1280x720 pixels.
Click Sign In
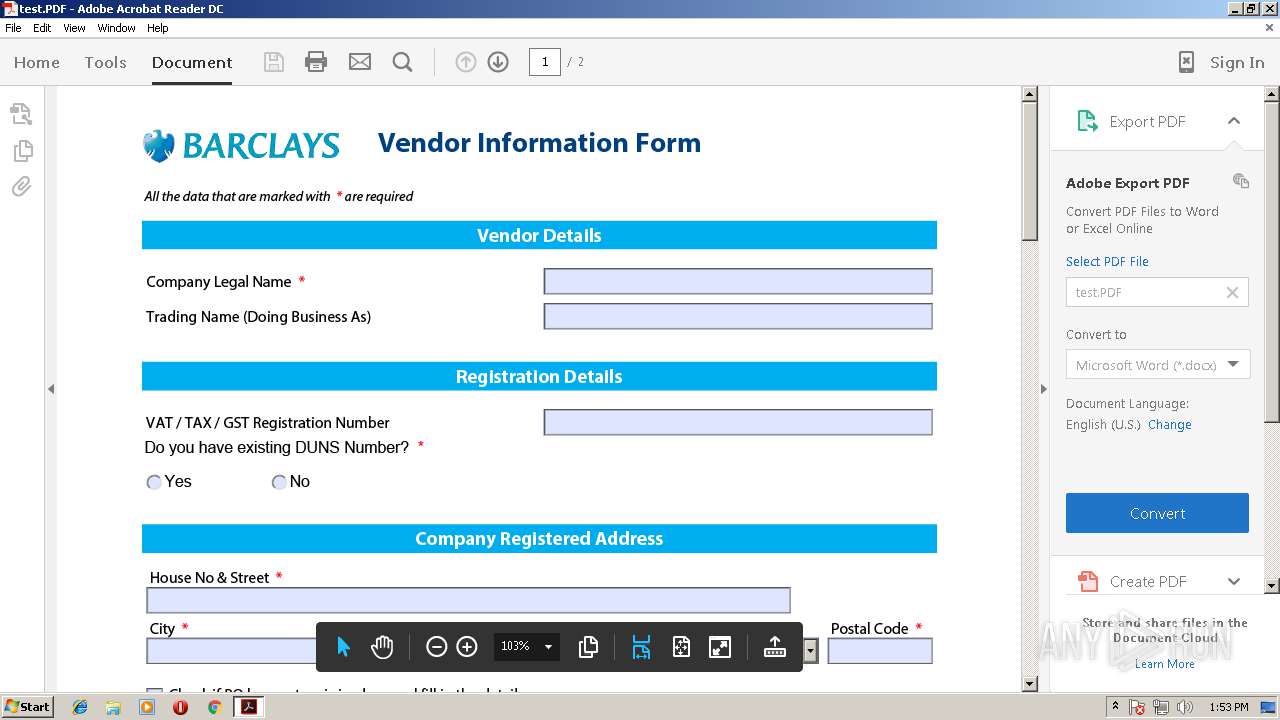[x=1237, y=62]
